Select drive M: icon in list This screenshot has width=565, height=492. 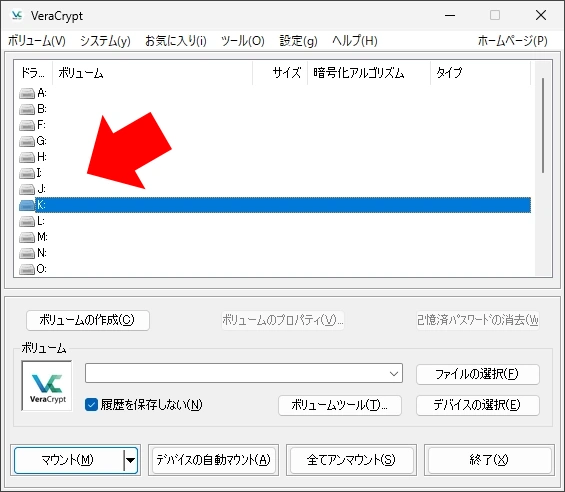(x=27, y=237)
